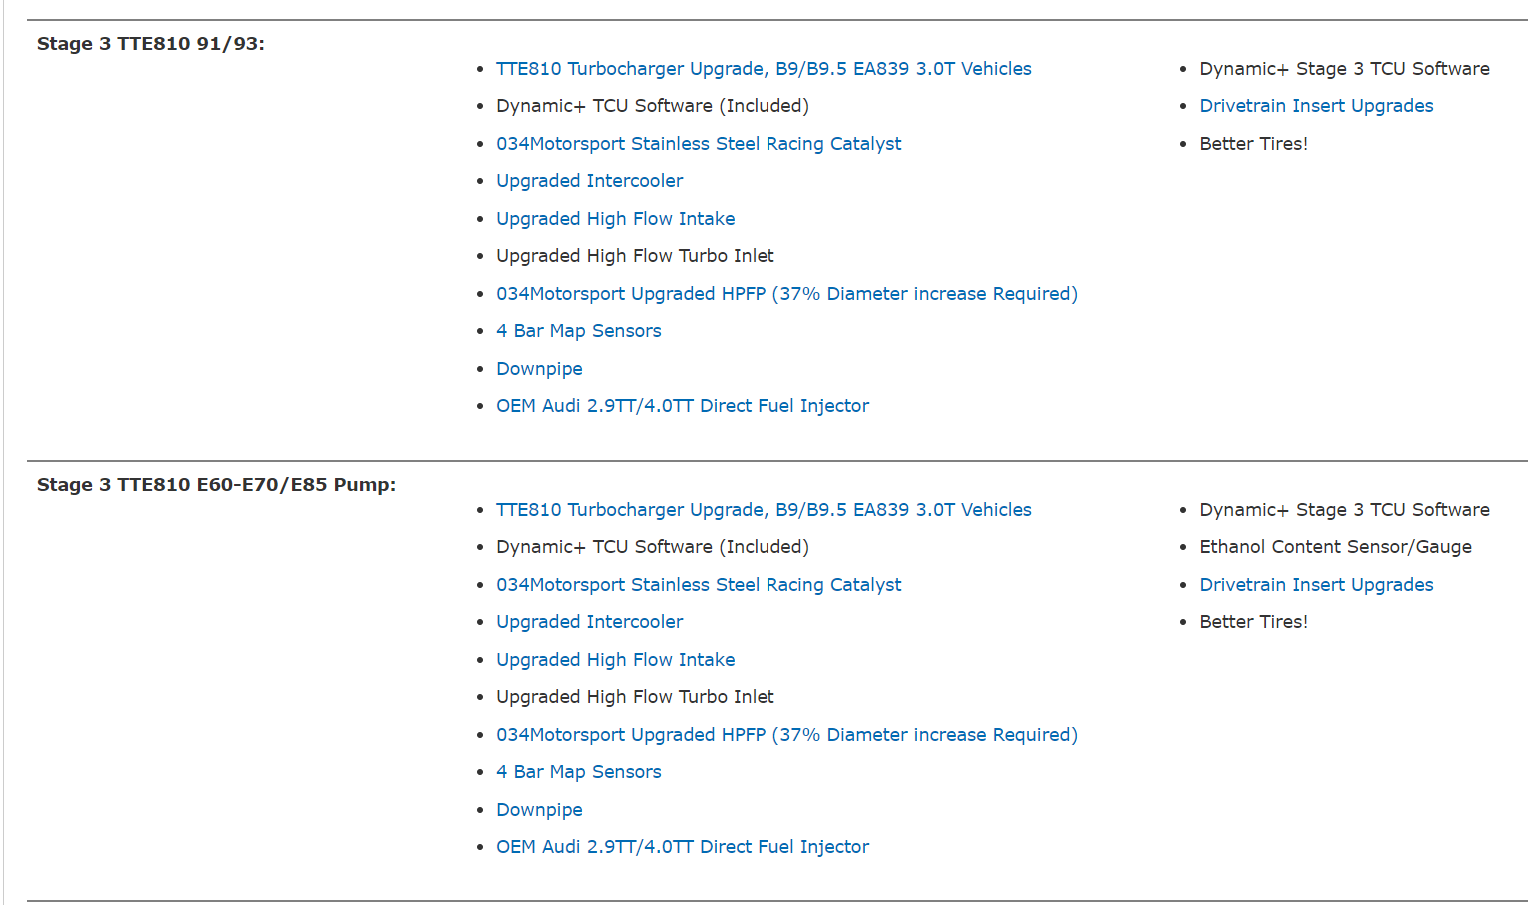This screenshot has width=1540, height=905.
Task: Open Upgraded High Flow Intake in 91/93 section
Action: tap(616, 219)
